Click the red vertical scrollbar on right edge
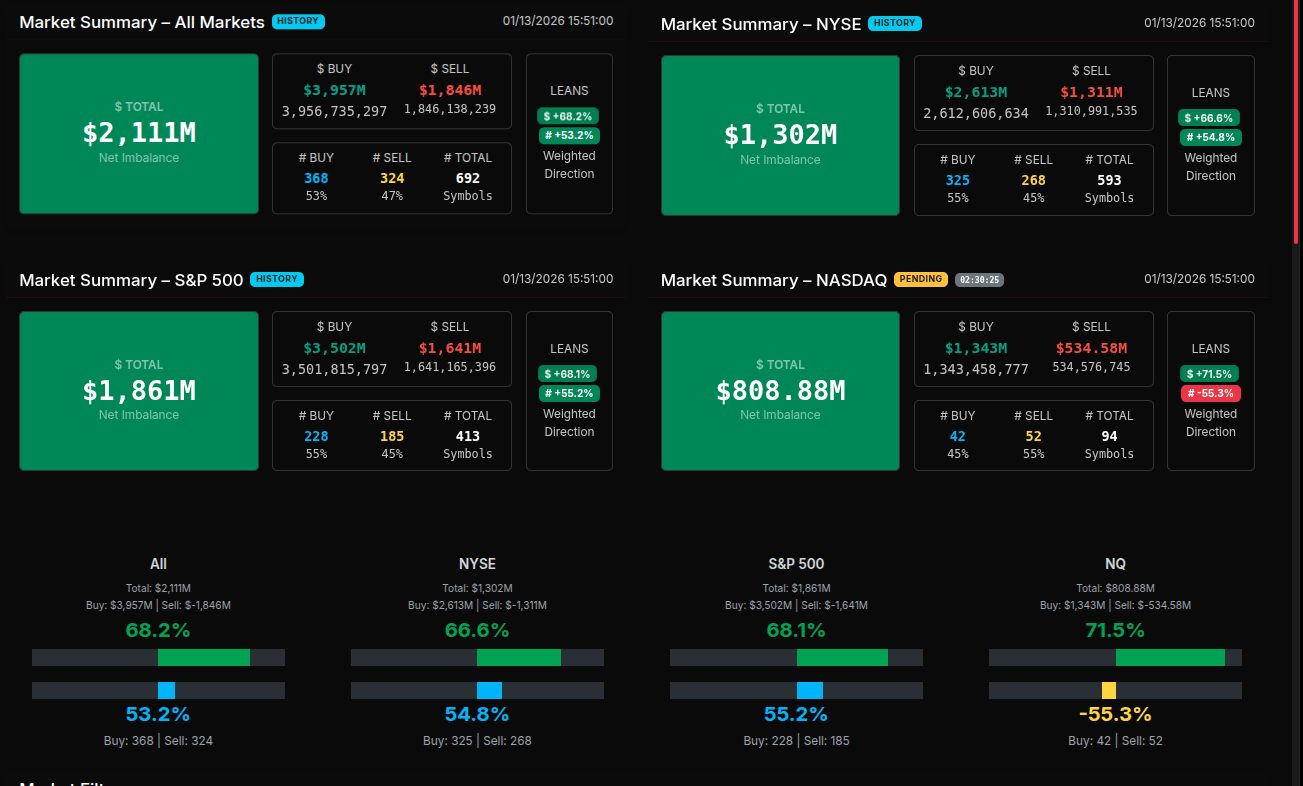 coord(1297,120)
